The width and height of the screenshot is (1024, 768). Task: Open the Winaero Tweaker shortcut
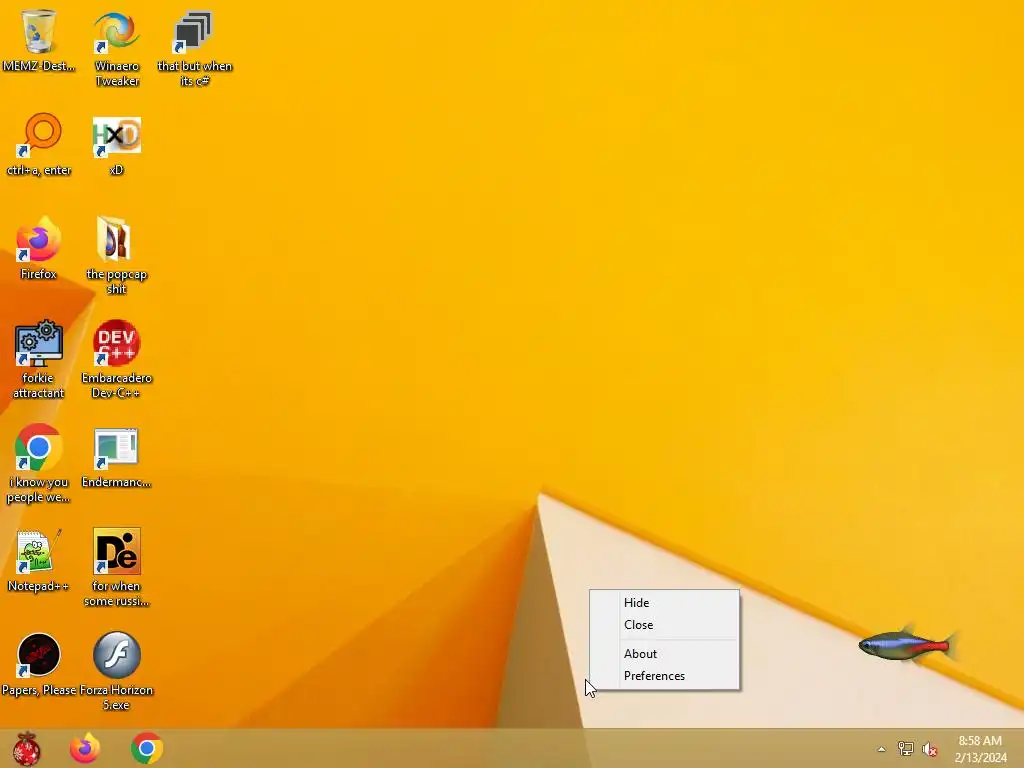(116, 47)
